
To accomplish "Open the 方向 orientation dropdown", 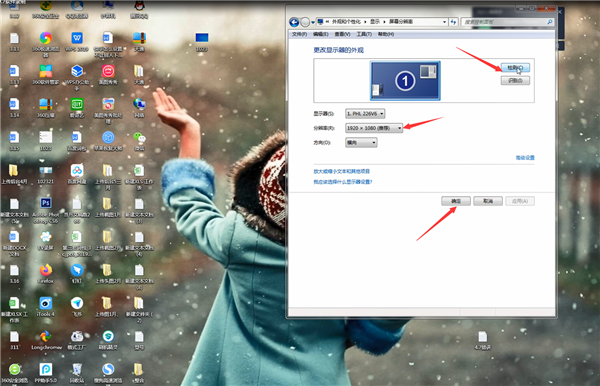I will (361, 143).
